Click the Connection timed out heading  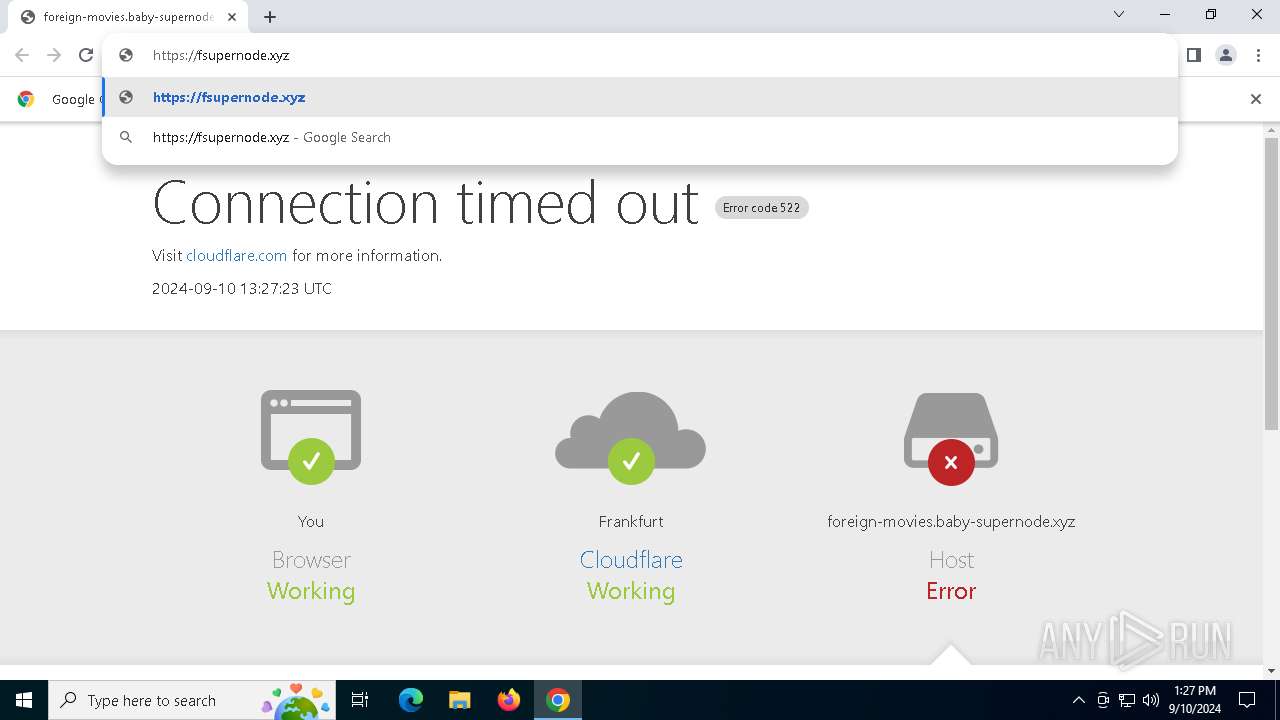425,203
